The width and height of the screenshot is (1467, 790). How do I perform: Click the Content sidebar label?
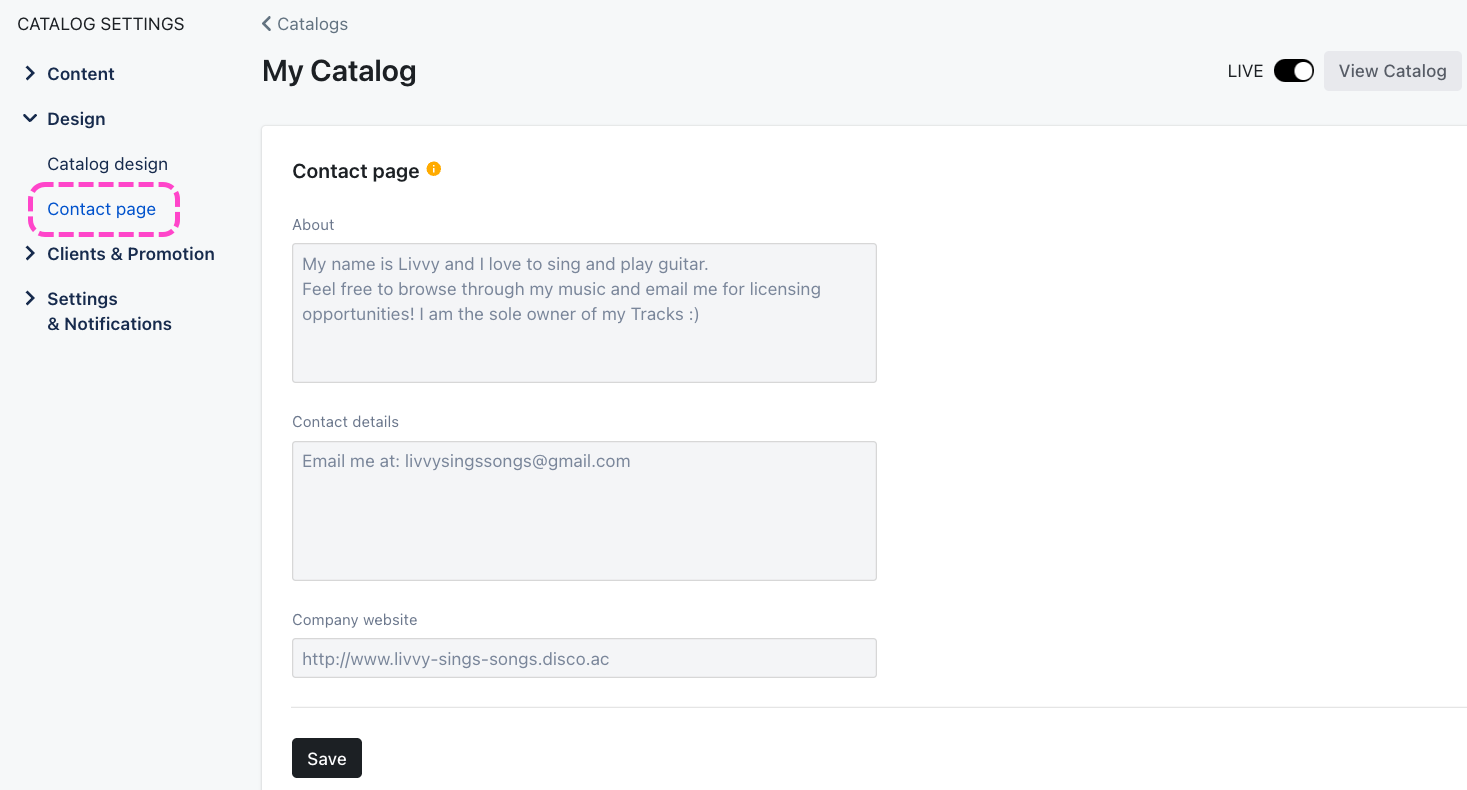pyautogui.click(x=81, y=74)
